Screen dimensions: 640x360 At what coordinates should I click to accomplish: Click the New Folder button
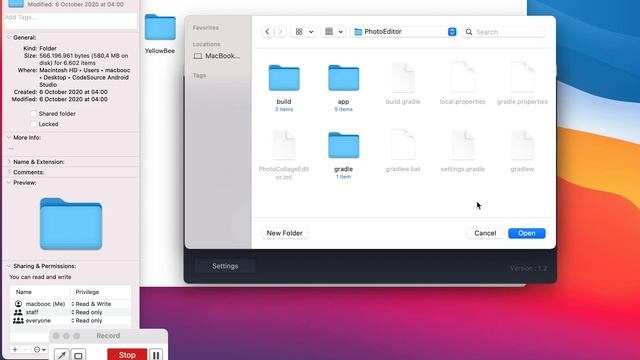pyautogui.click(x=284, y=233)
